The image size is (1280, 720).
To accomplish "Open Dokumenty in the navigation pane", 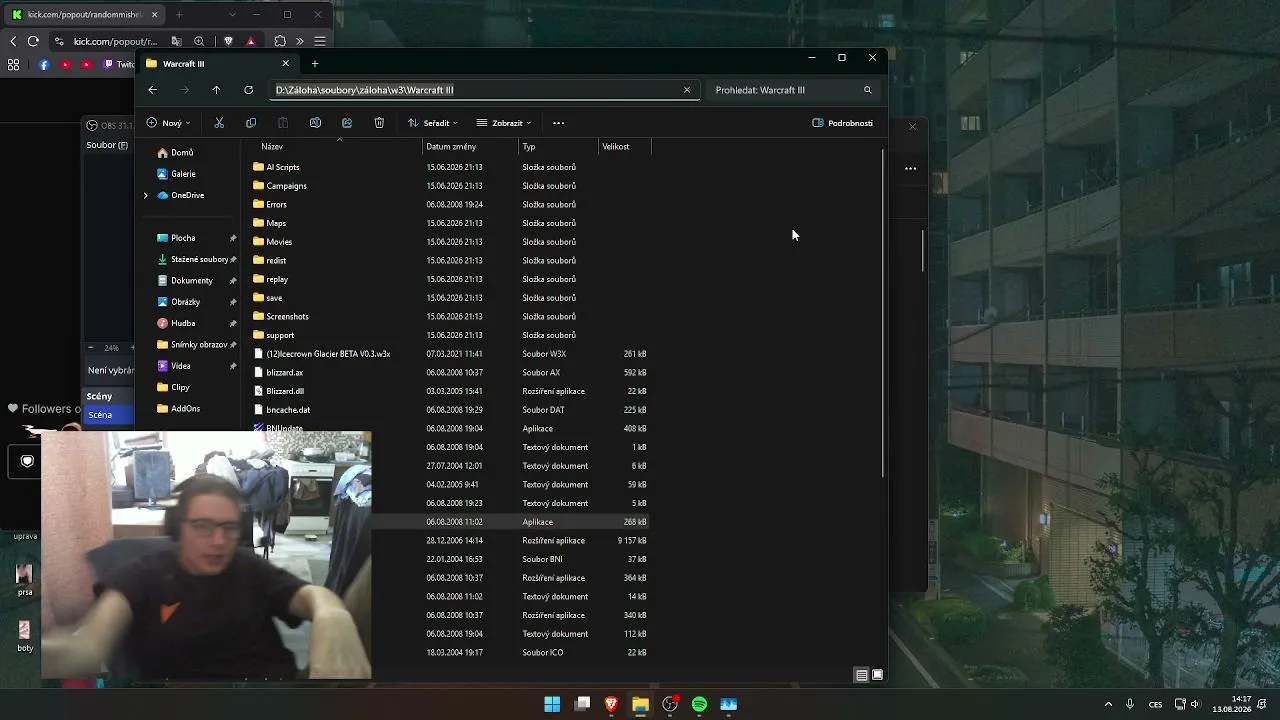I will point(184,281).
